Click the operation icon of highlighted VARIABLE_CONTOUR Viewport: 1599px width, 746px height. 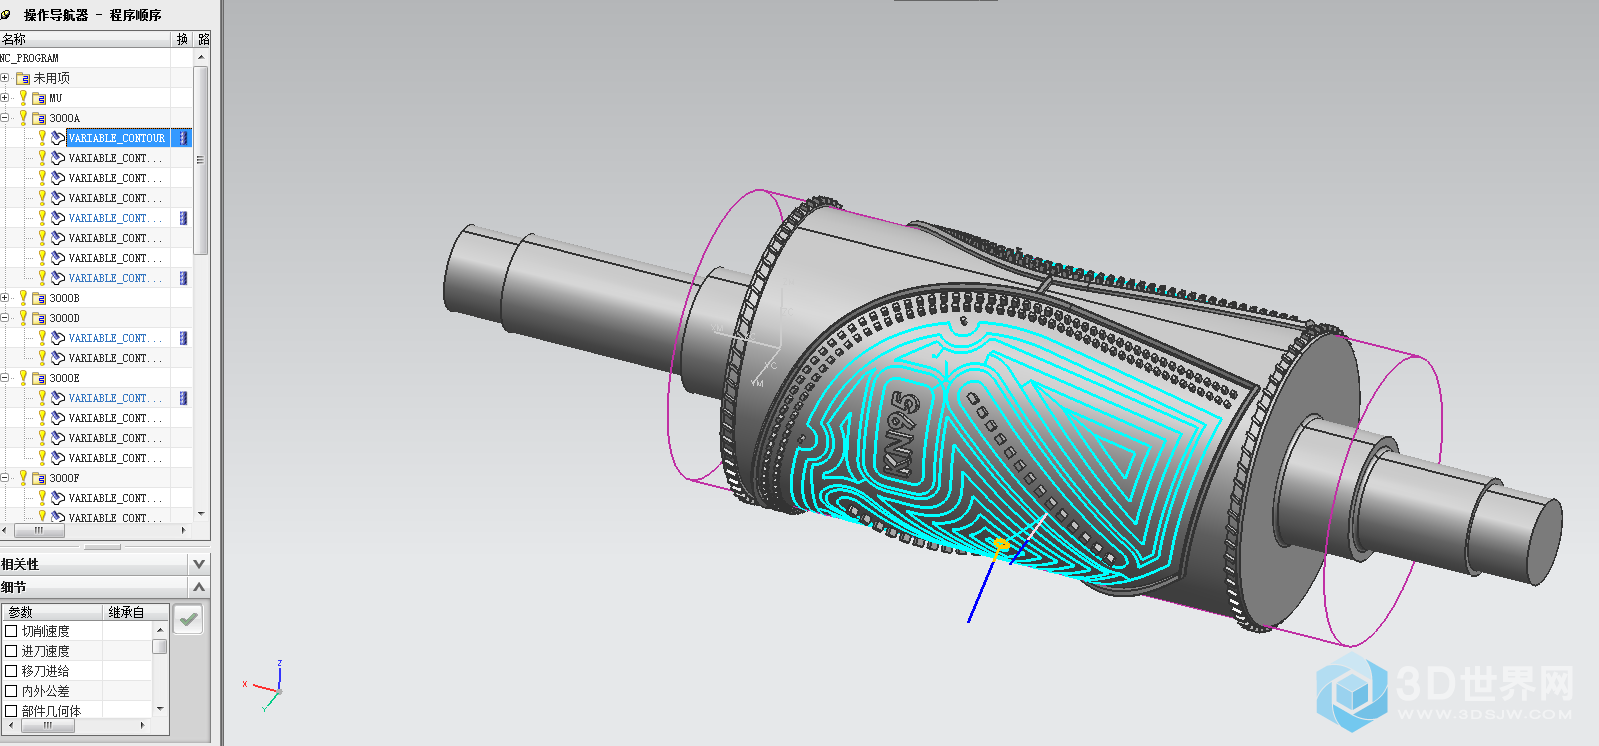(58, 138)
